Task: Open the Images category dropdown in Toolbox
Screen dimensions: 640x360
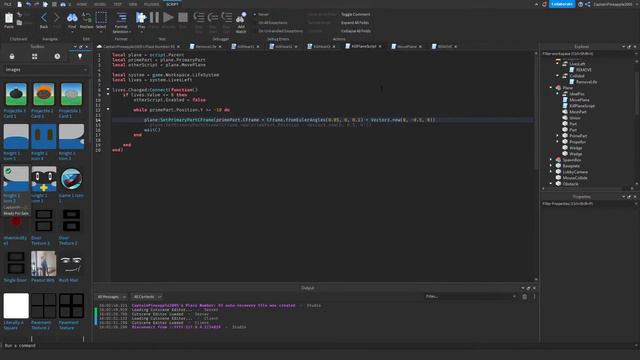Action: click(x=46, y=70)
